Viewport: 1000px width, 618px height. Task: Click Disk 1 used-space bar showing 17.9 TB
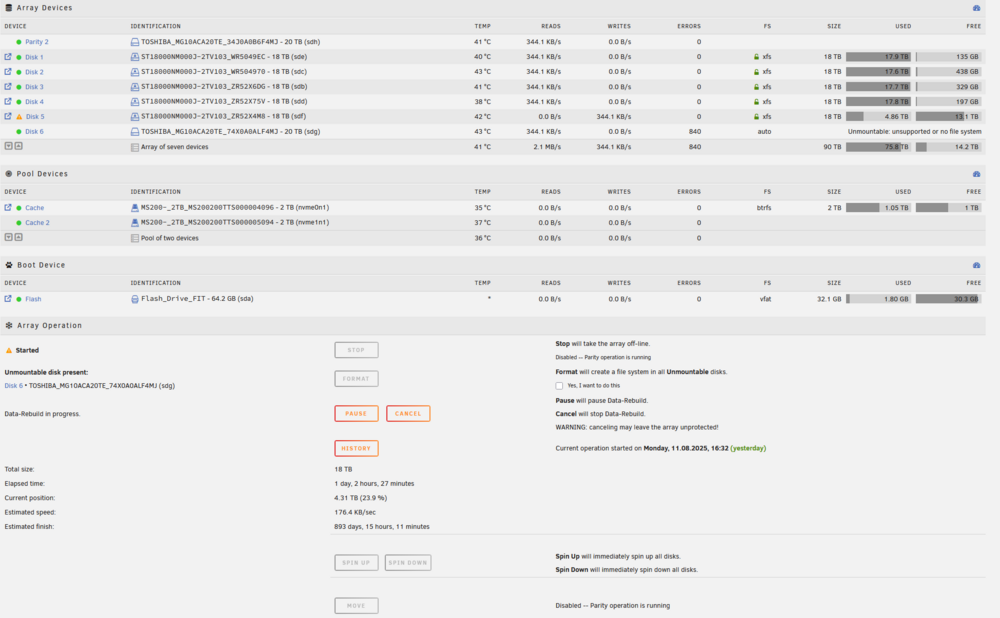tap(878, 57)
